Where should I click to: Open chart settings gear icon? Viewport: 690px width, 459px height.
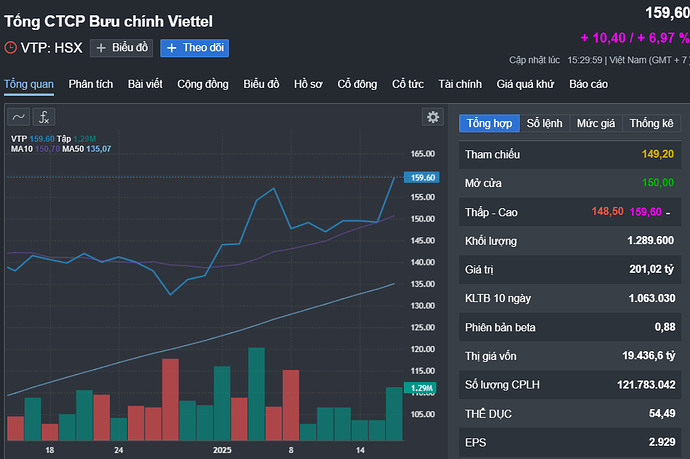pos(433,117)
